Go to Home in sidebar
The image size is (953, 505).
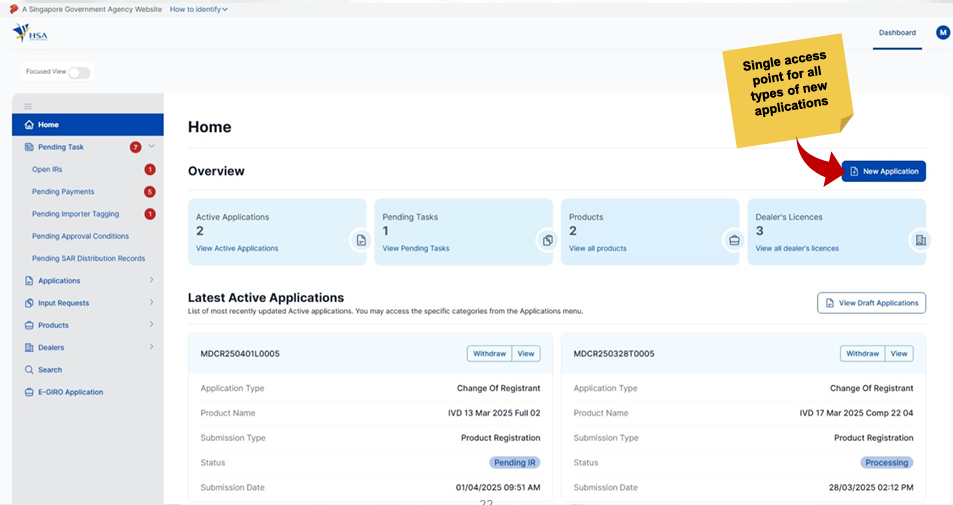[x=88, y=125]
